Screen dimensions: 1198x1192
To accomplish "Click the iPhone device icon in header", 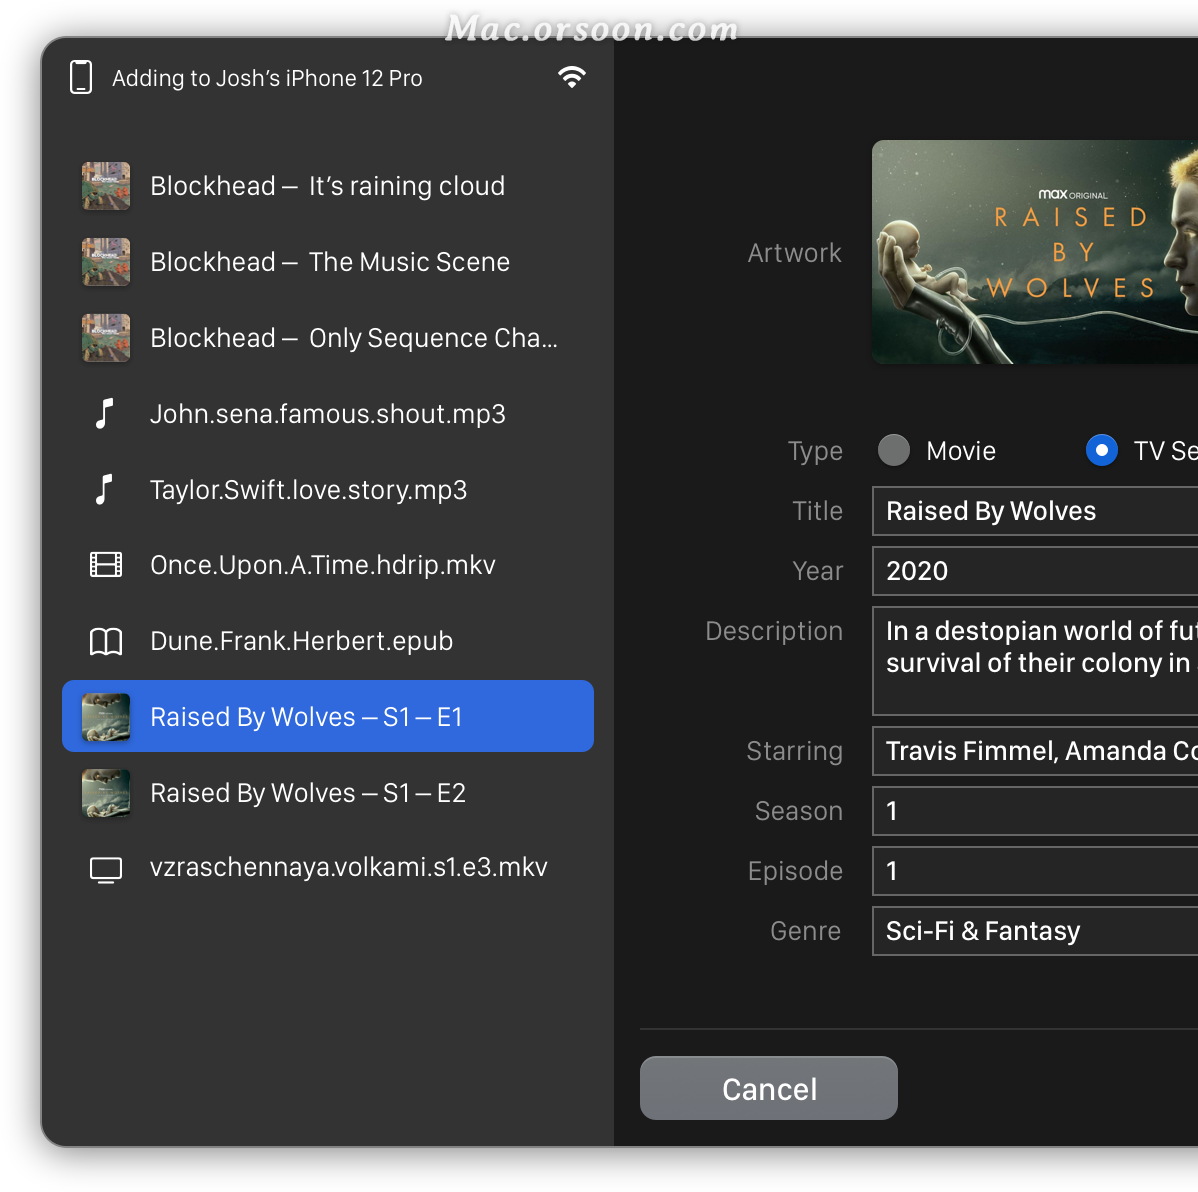I will 81,77.
